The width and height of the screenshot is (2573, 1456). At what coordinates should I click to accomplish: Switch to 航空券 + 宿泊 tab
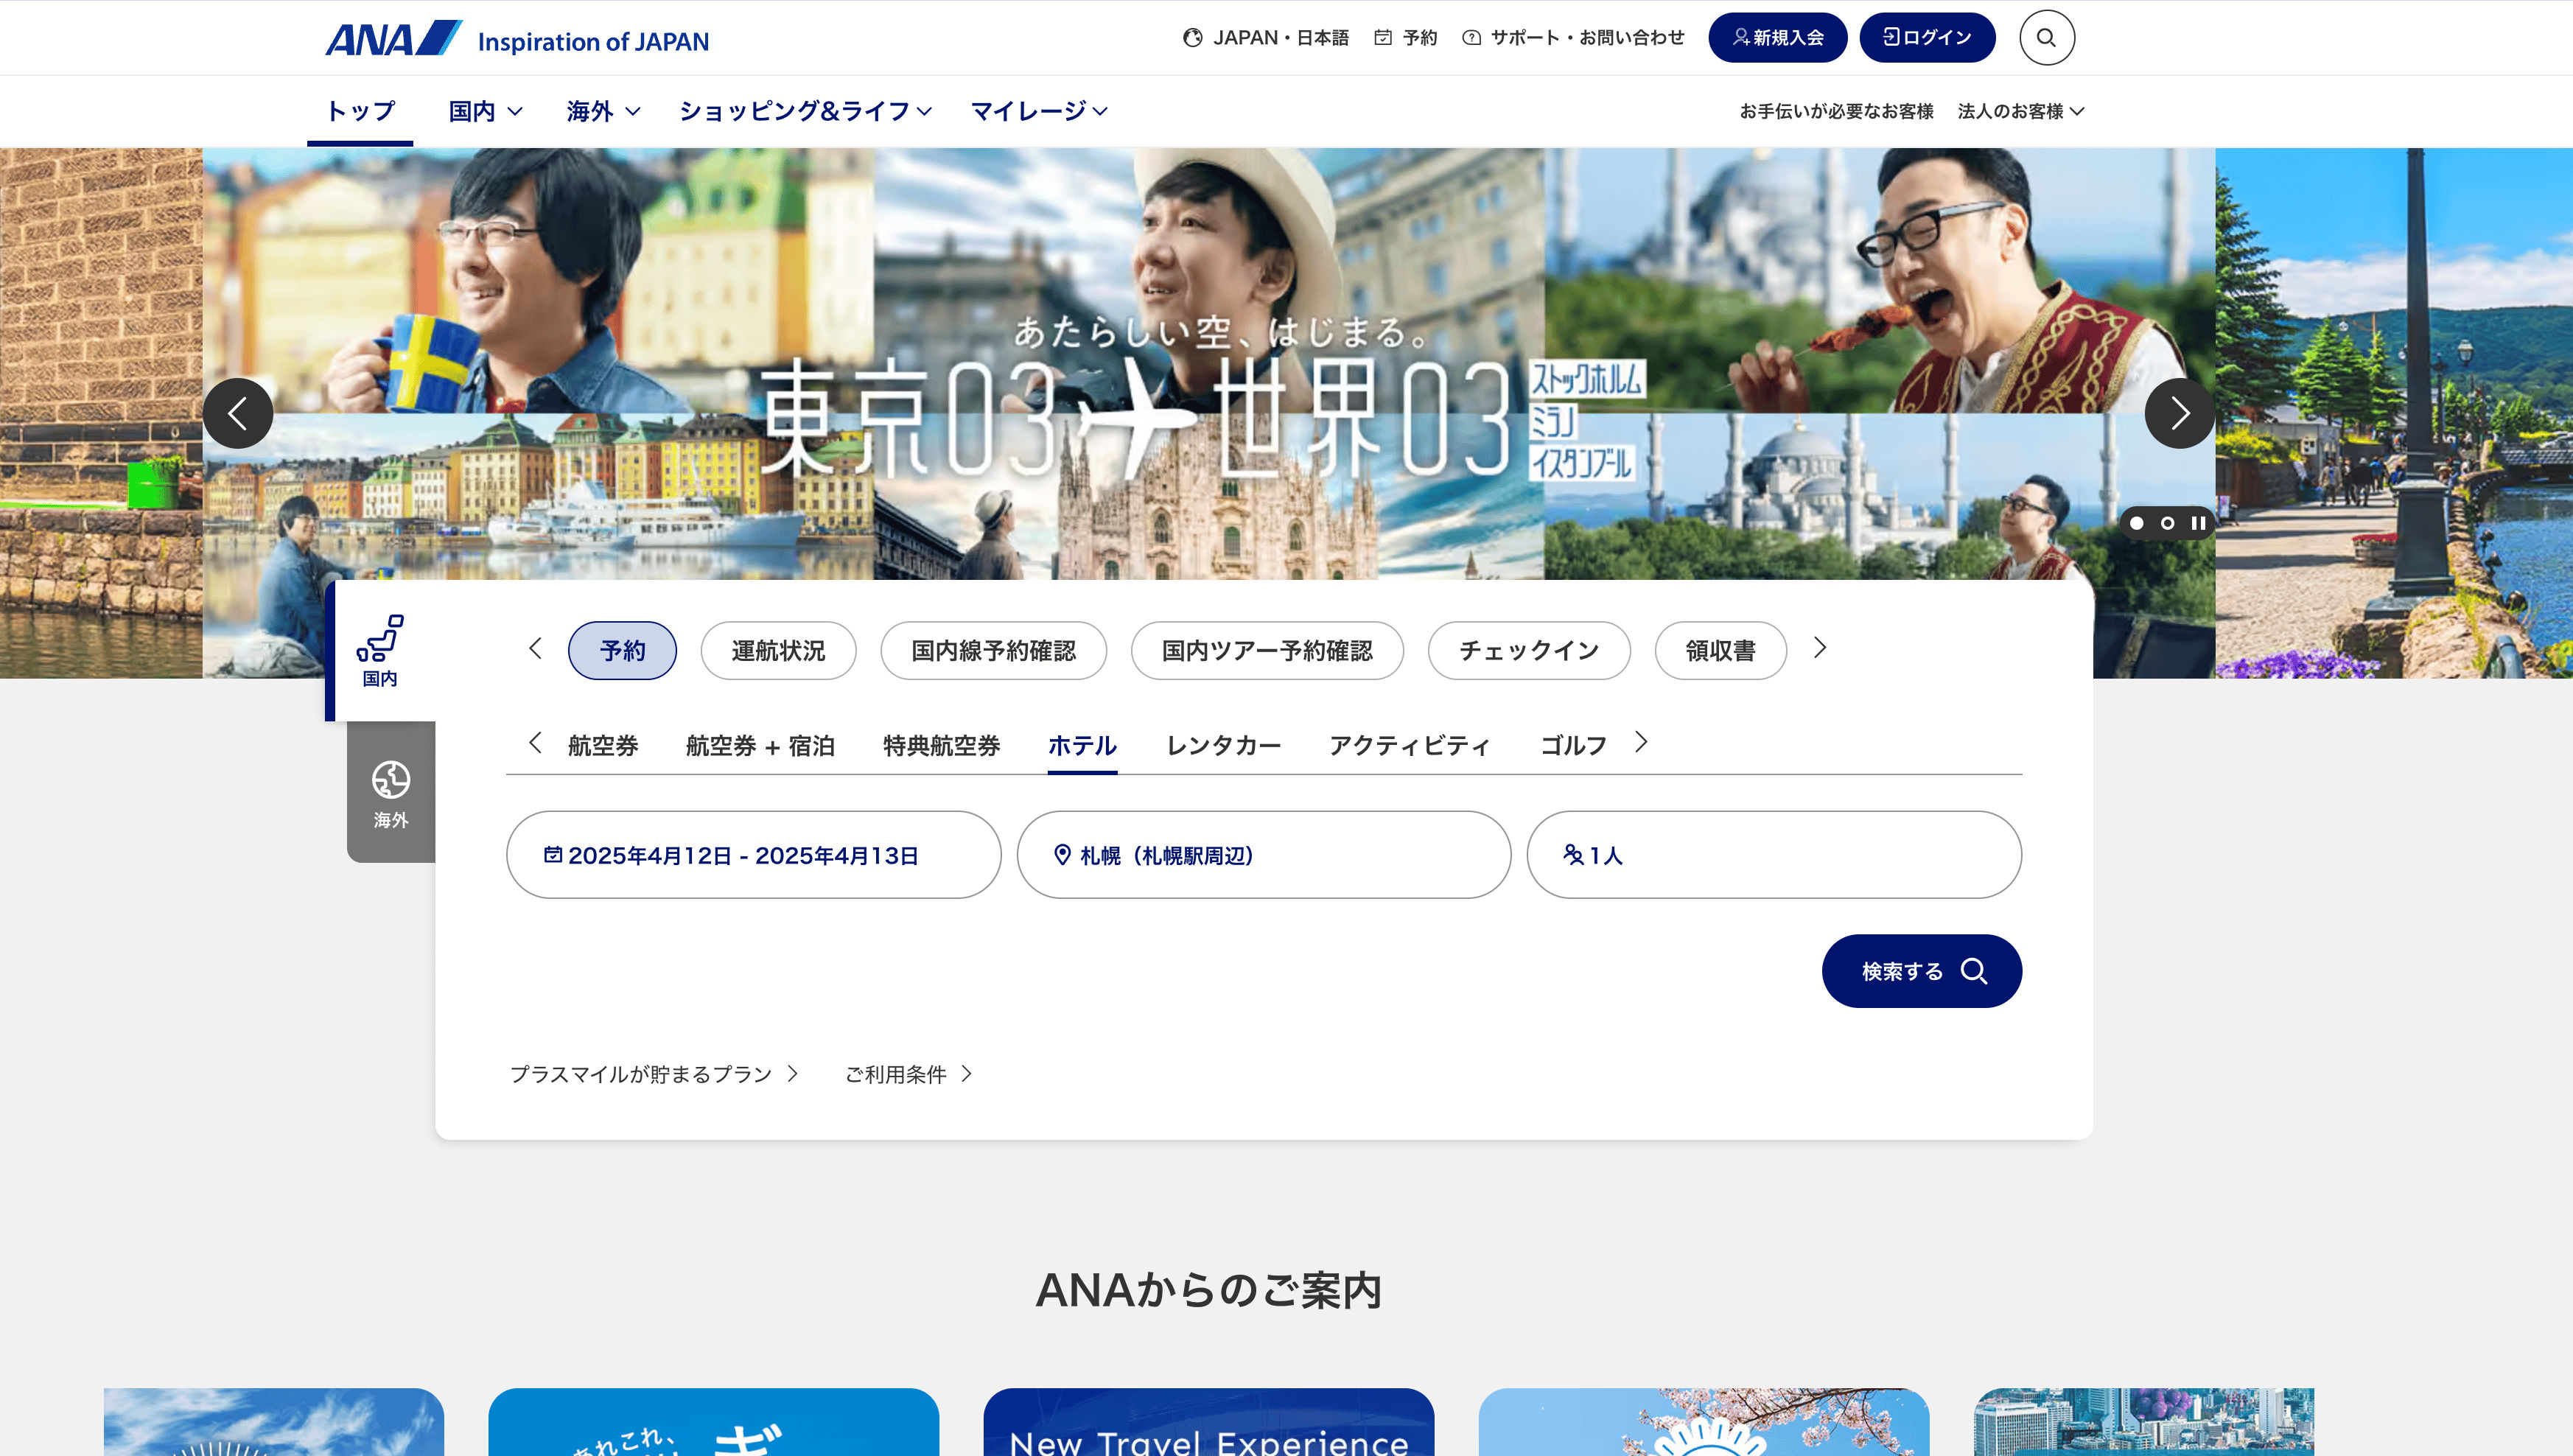point(760,746)
